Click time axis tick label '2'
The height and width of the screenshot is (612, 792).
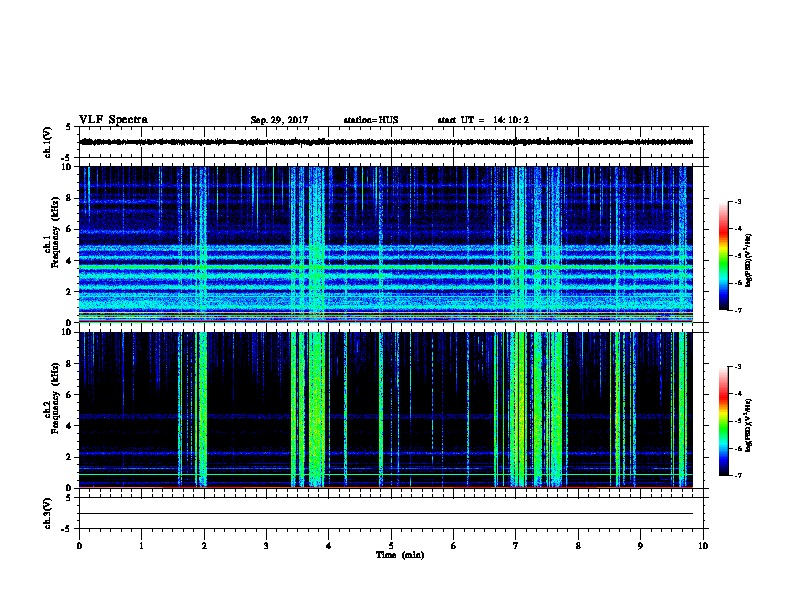coord(204,546)
